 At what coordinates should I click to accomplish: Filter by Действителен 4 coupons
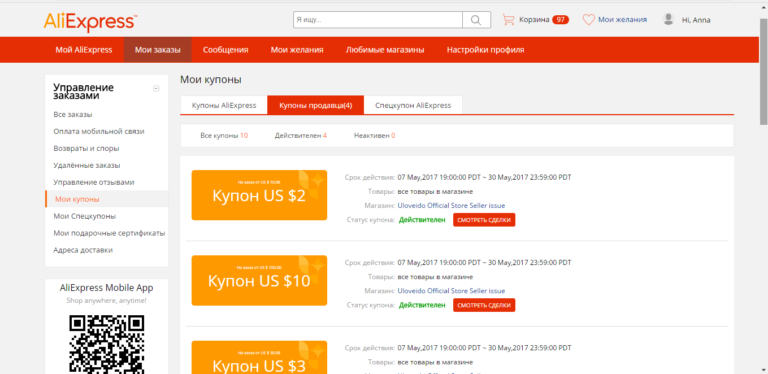[301, 136]
